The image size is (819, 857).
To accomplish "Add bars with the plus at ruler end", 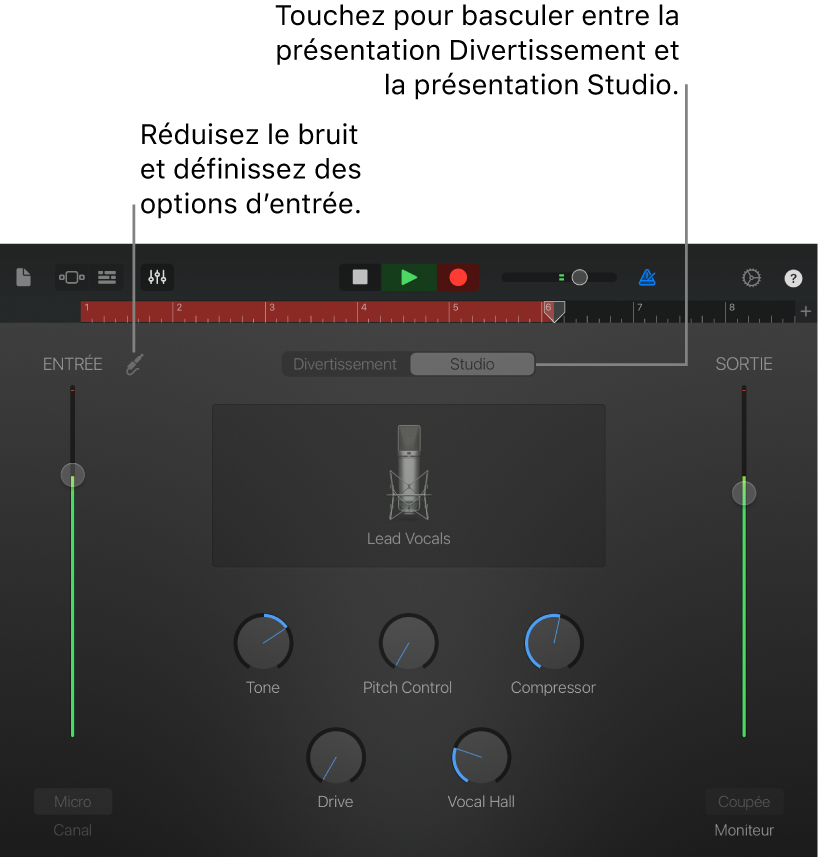I will (x=805, y=311).
